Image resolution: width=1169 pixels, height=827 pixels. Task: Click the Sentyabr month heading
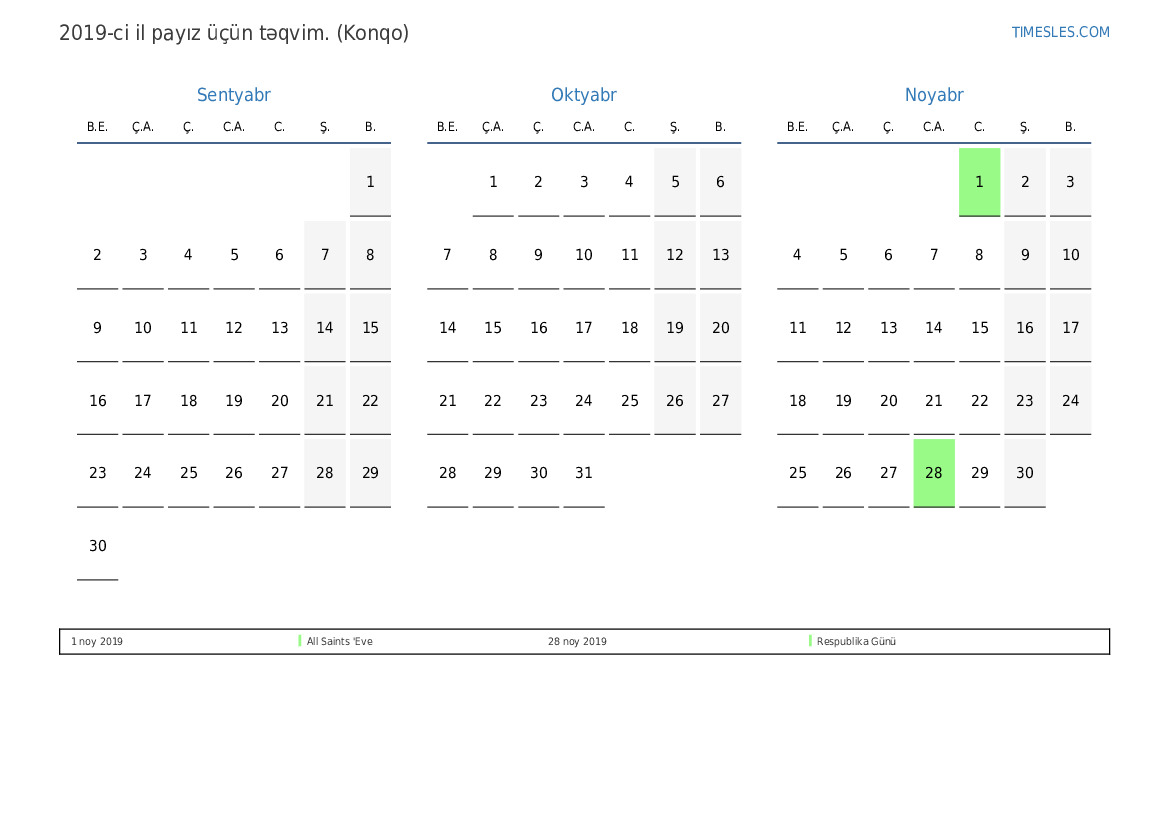(233, 95)
